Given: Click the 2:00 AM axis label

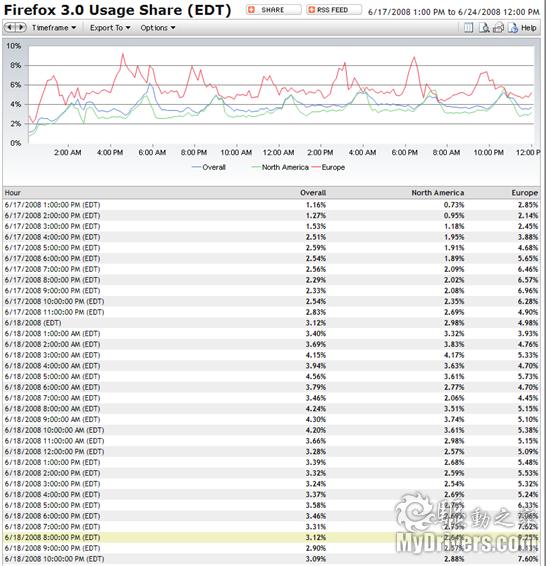Looking at the screenshot, I should (x=67, y=152).
